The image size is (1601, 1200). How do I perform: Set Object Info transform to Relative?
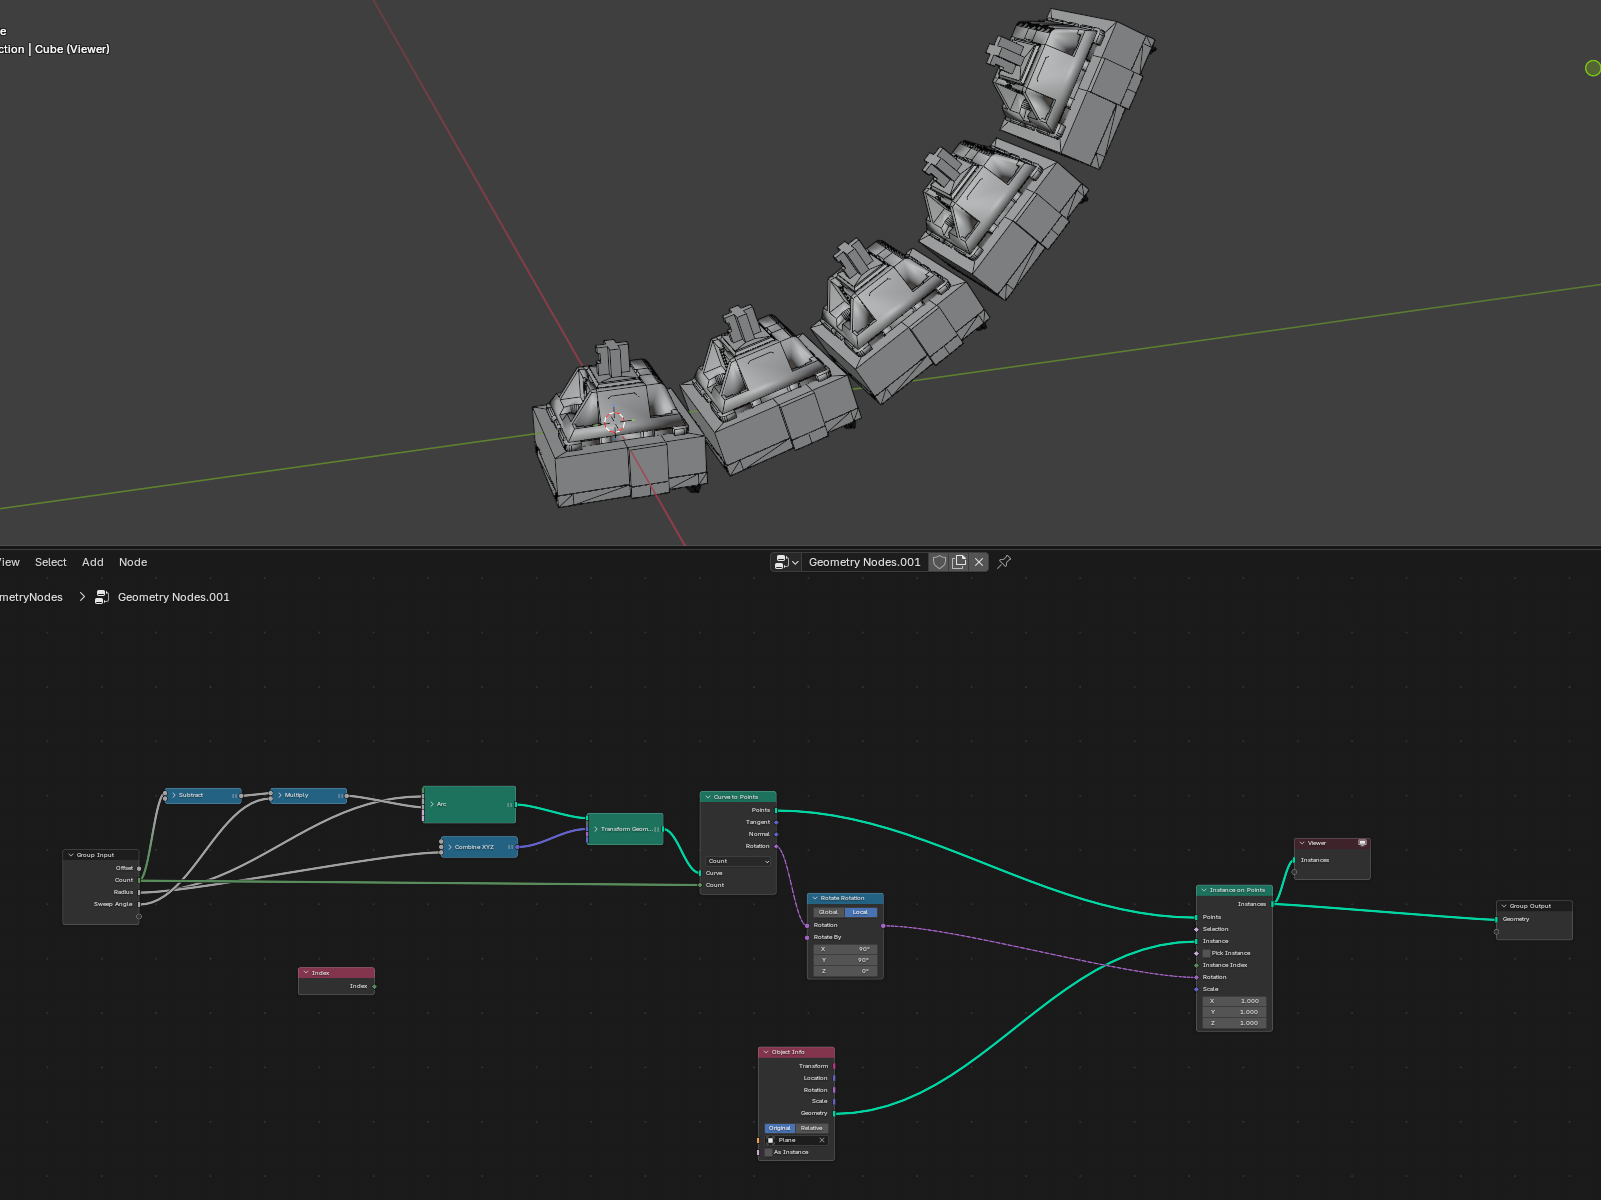(811, 1128)
